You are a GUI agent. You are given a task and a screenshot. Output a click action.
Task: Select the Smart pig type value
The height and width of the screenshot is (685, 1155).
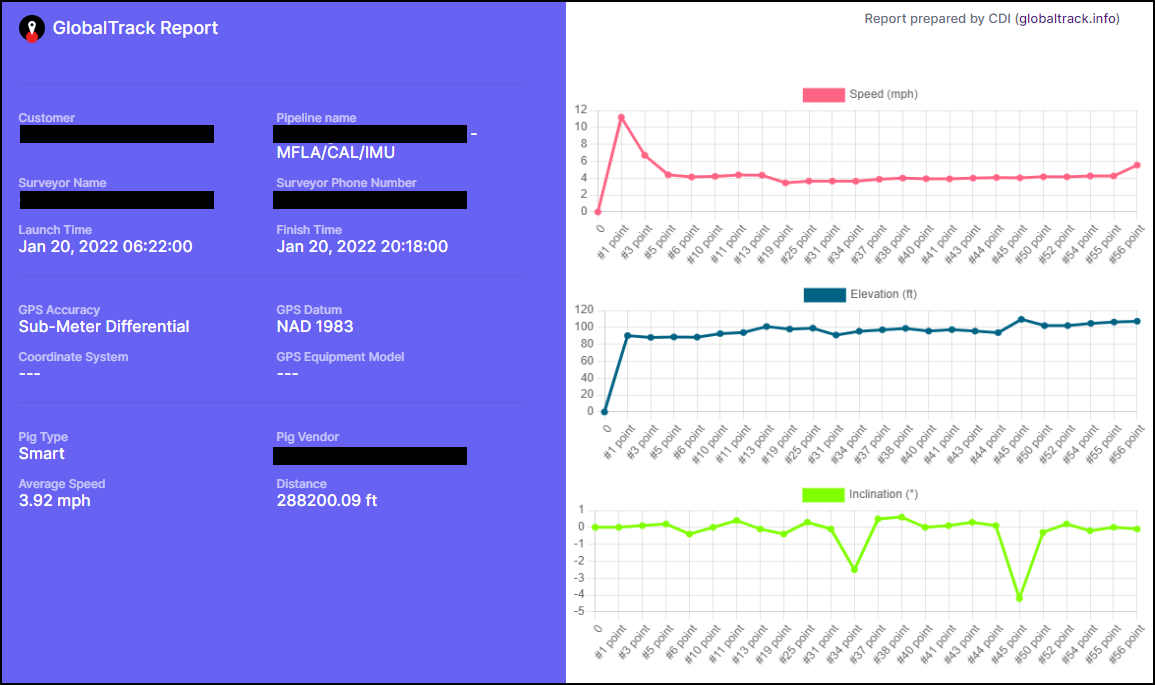pyautogui.click(x=40, y=453)
